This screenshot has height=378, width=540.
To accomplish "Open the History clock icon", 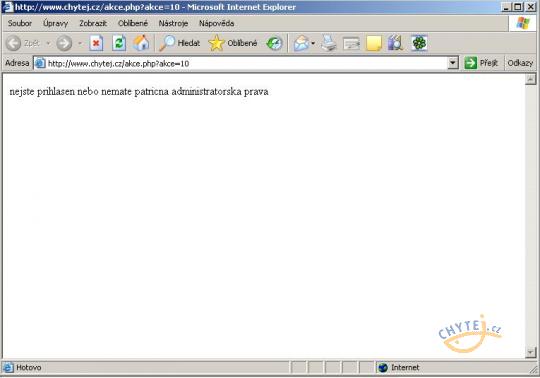I will 274,43.
